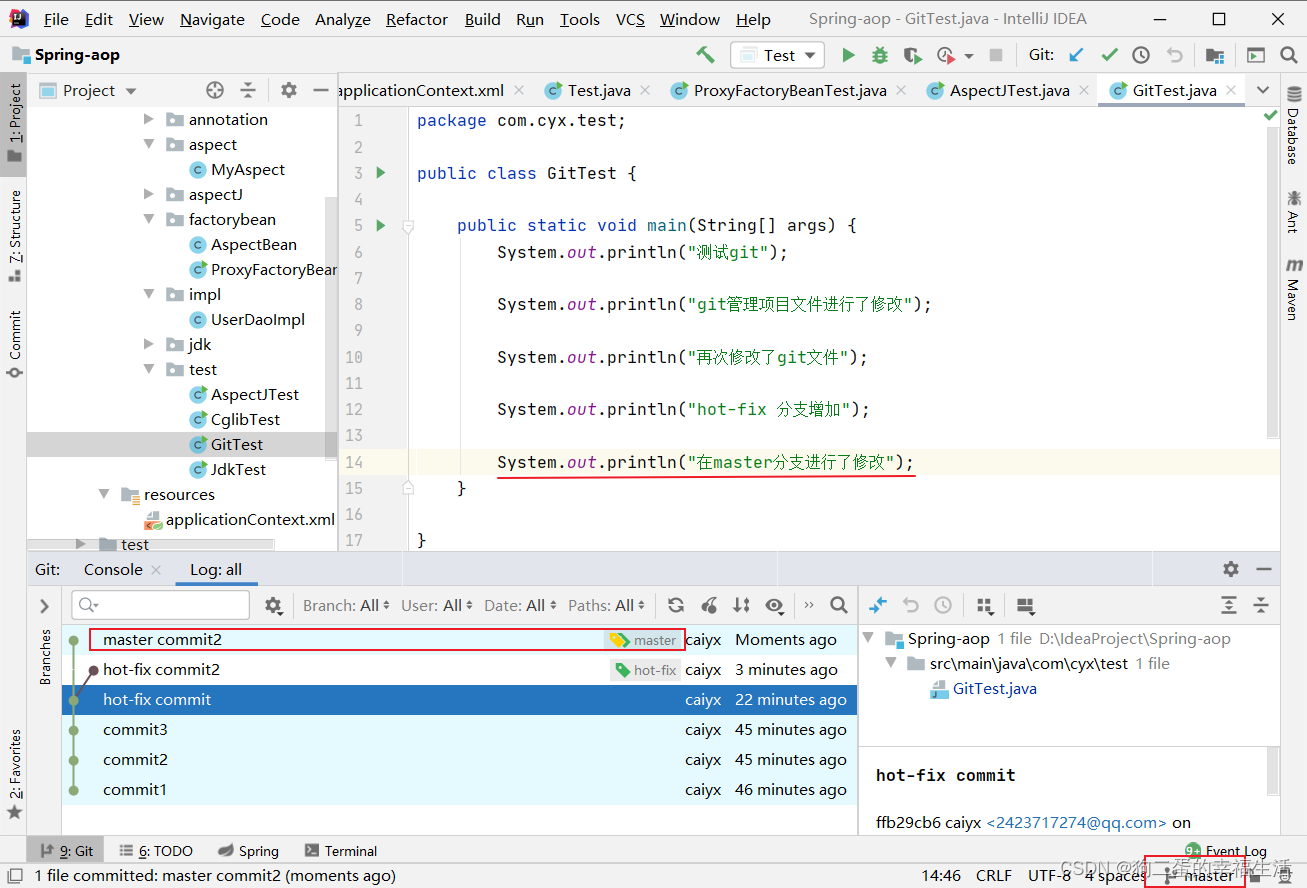1307x888 pixels.
Task: Open Date filter dropdown
Action: pyautogui.click(x=521, y=605)
